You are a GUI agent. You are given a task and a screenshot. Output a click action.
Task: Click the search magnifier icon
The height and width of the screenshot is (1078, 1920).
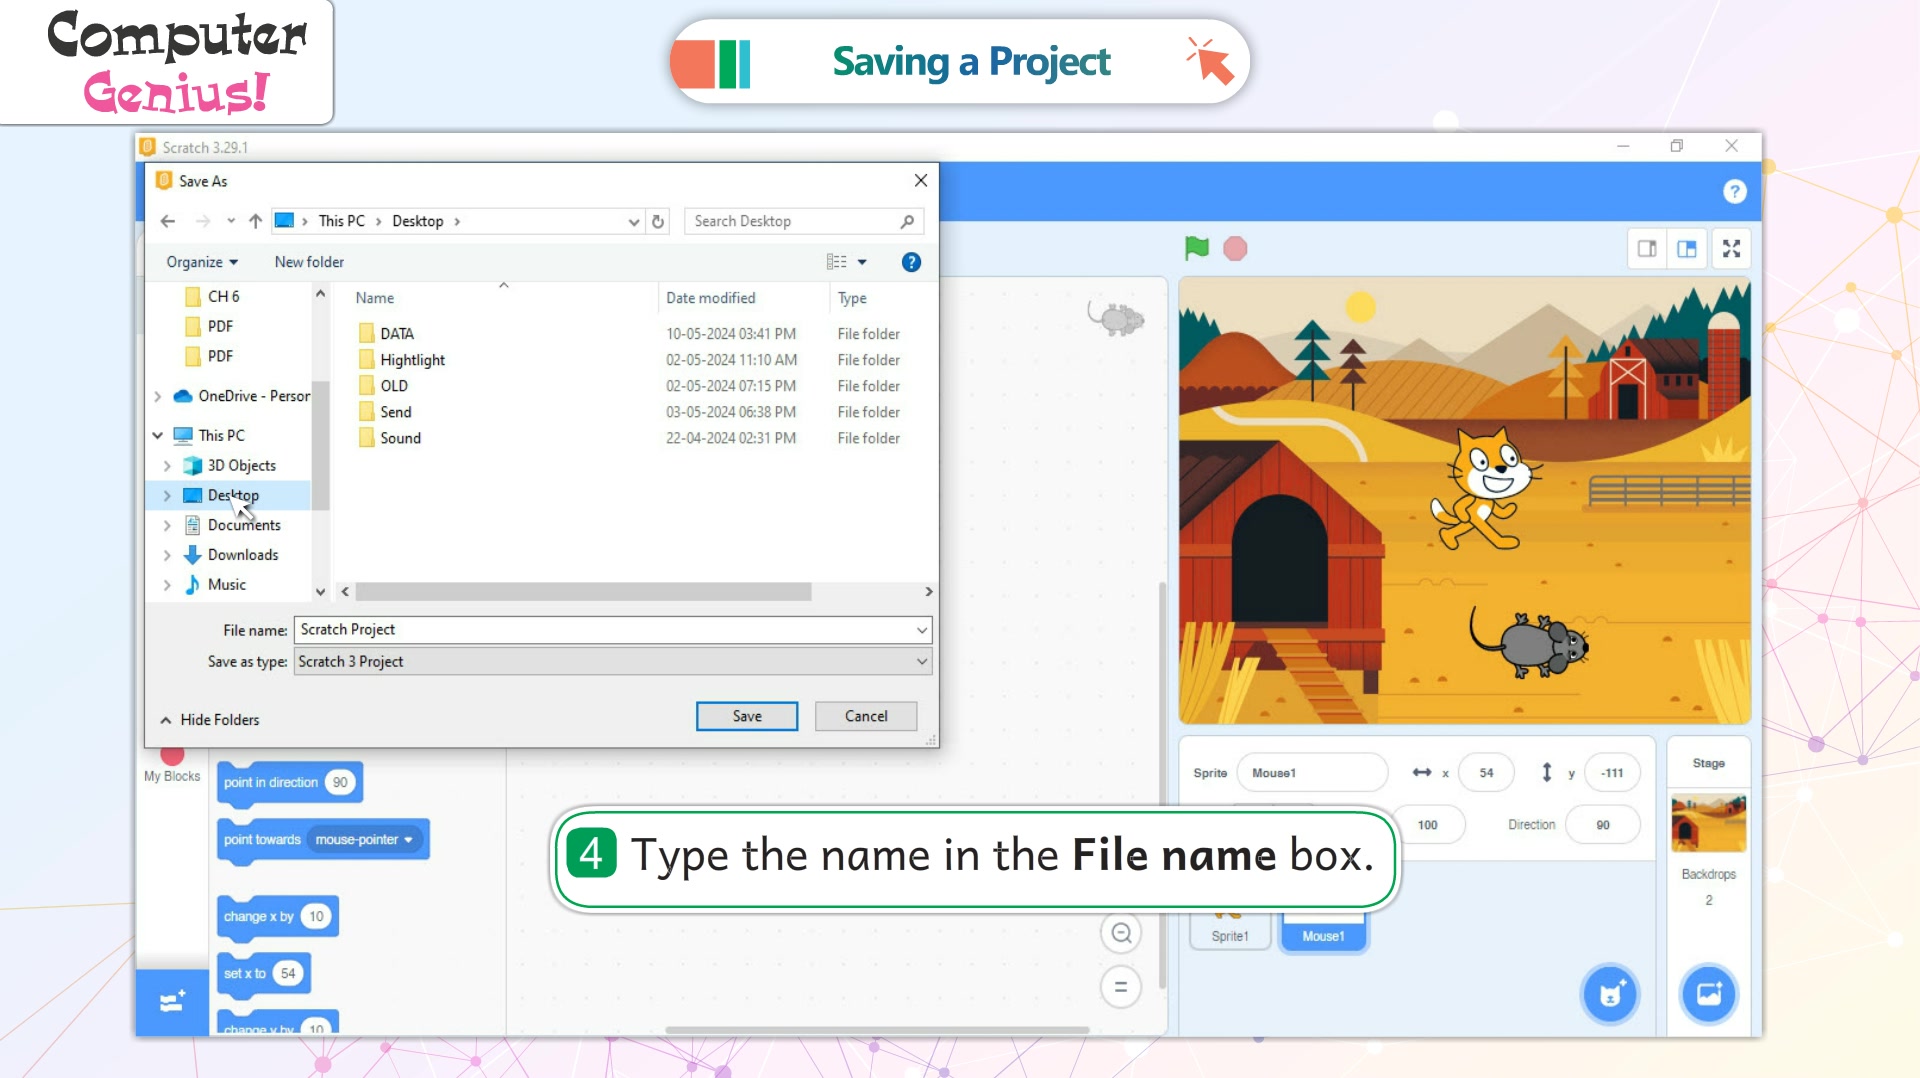point(907,221)
